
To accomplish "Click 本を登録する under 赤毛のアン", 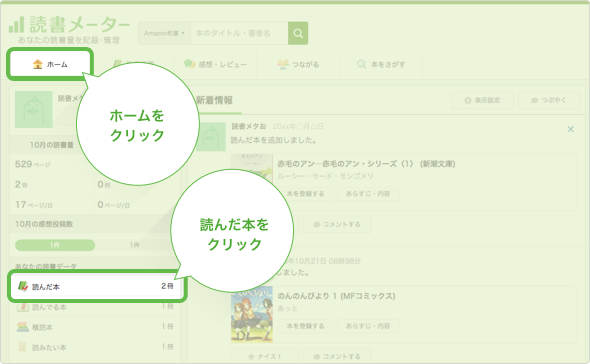I will pos(305,194).
